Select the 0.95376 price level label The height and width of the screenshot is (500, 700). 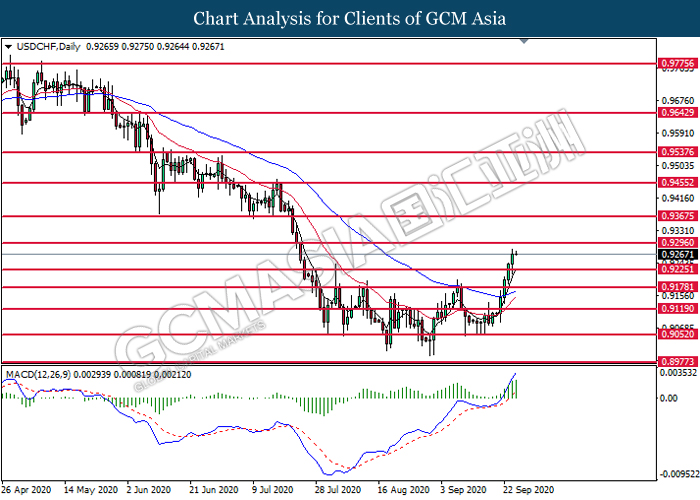click(x=678, y=152)
